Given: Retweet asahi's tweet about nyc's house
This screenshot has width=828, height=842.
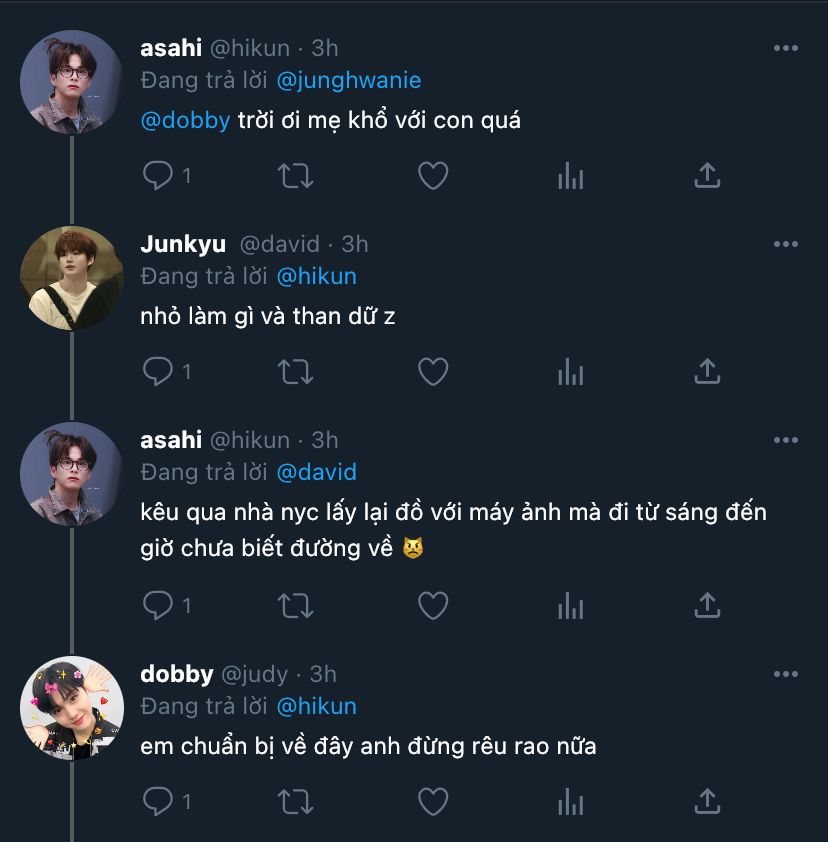Looking at the screenshot, I should point(294,605).
